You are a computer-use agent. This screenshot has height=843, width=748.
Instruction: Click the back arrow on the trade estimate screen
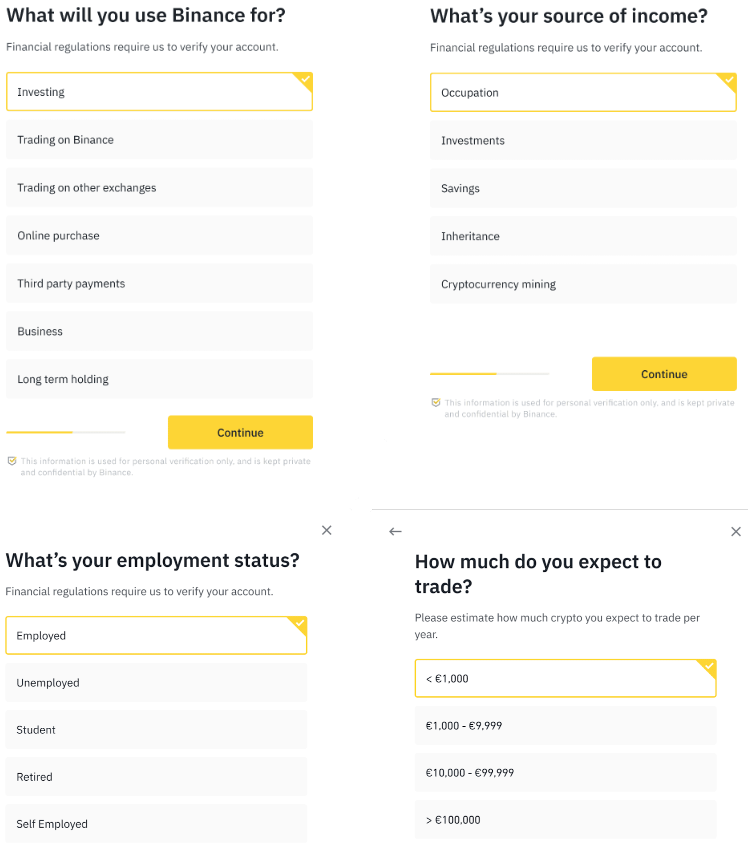395,531
